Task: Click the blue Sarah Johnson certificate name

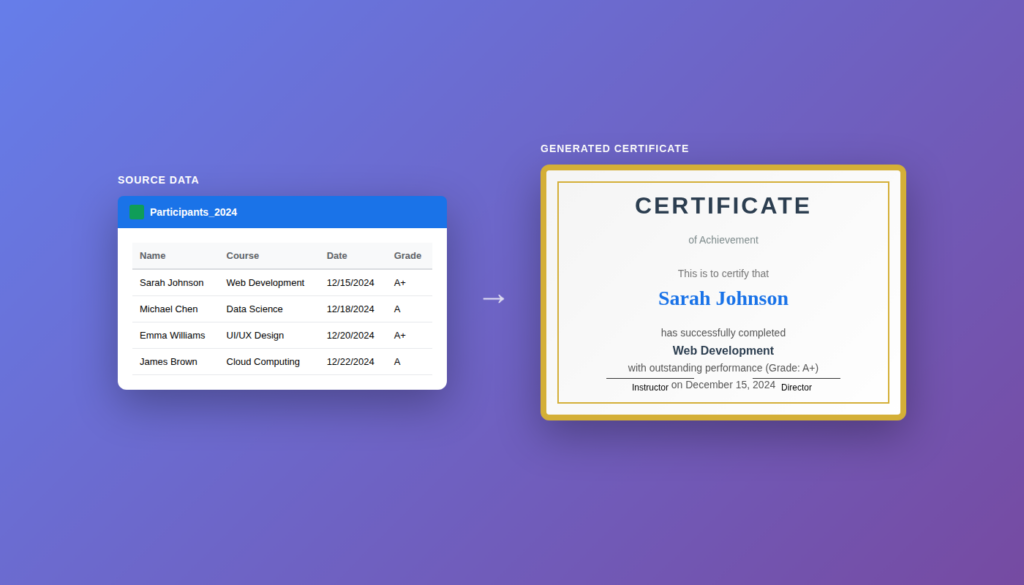Action: click(x=723, y=298)
